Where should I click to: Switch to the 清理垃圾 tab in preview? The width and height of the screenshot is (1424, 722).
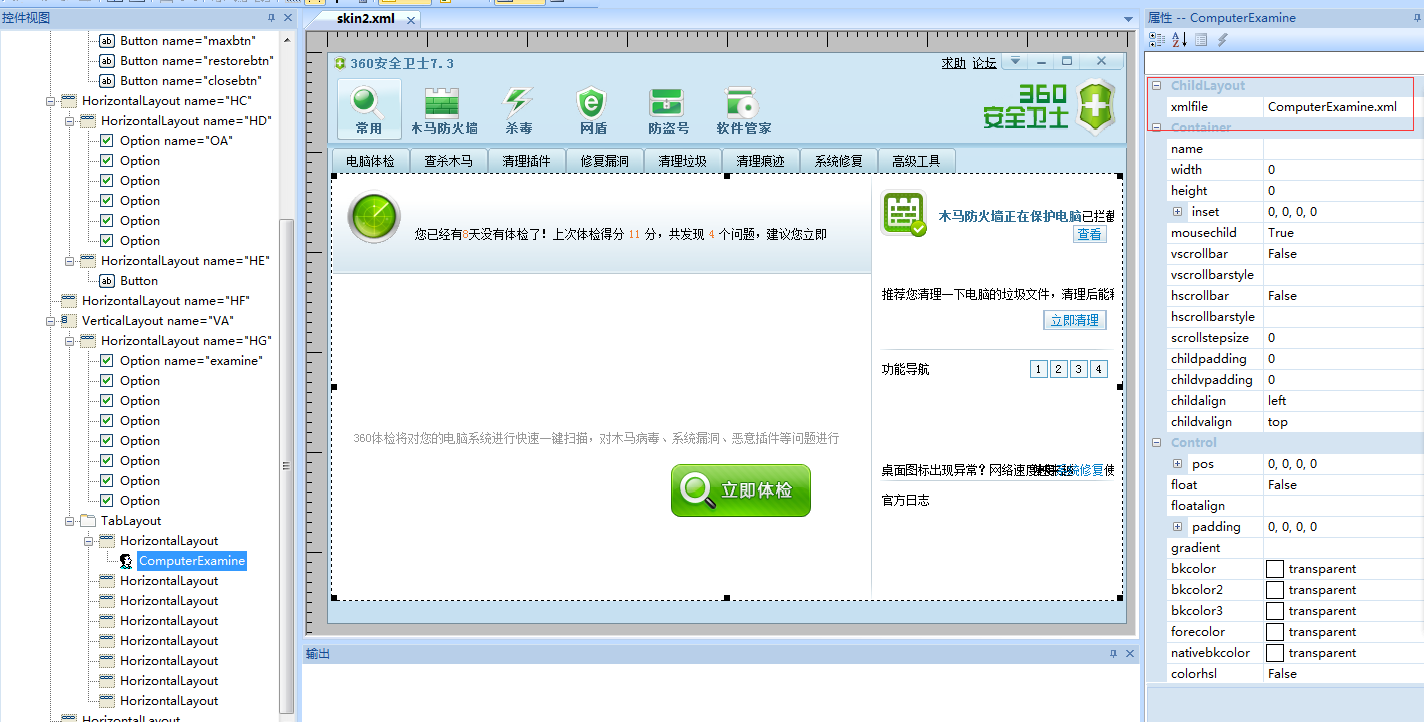[682, 160]
